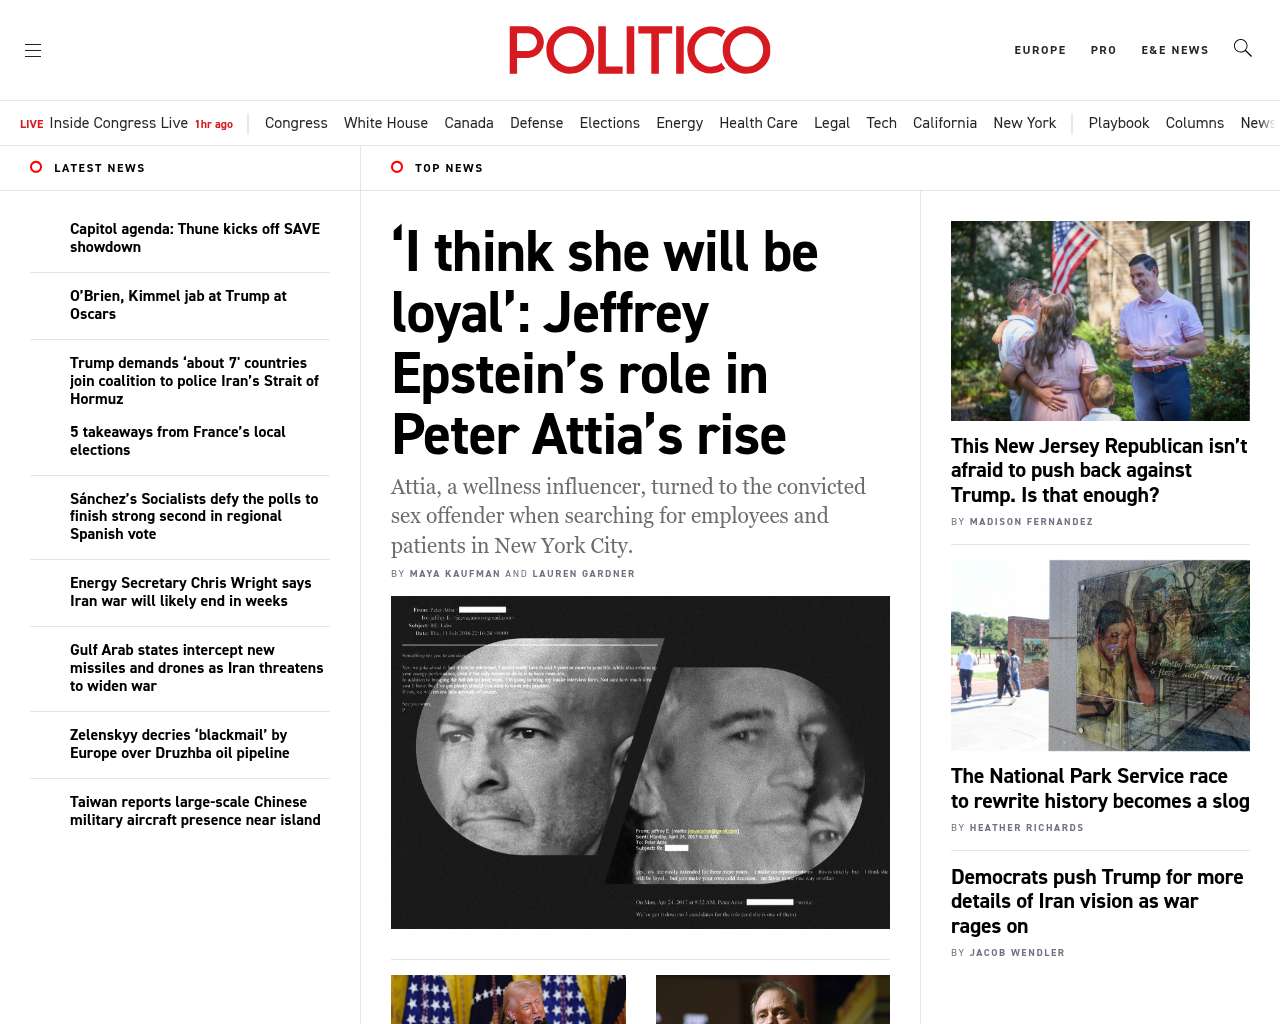Open Jeffrey Epstein Peter Attia headline
Screen dimensions: 1280x1024
(604, 343)
